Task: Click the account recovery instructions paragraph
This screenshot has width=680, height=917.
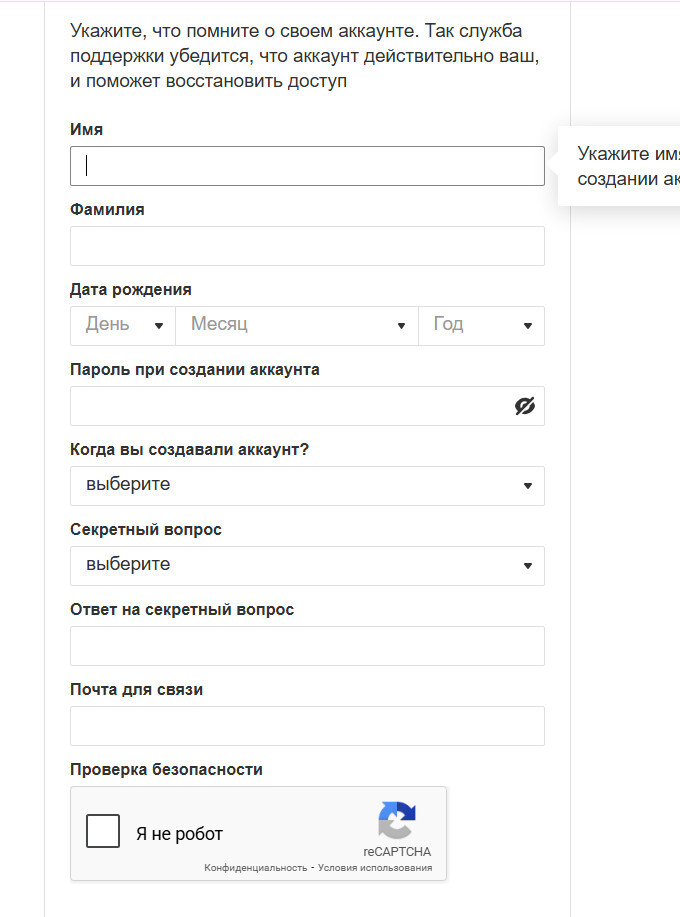Action: (305, 57)
